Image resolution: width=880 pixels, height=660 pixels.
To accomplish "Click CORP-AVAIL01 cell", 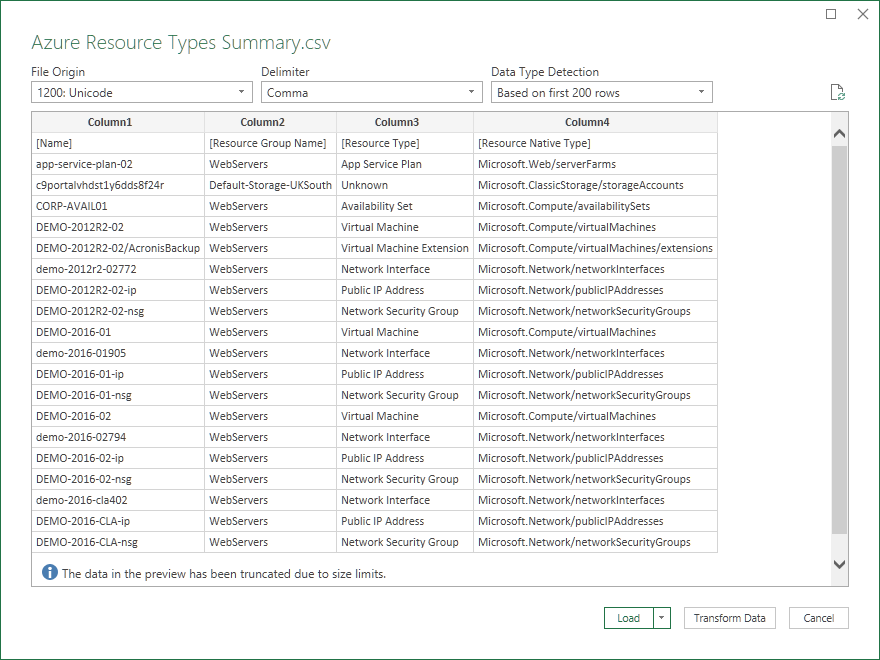I will (x=118, y=206).
